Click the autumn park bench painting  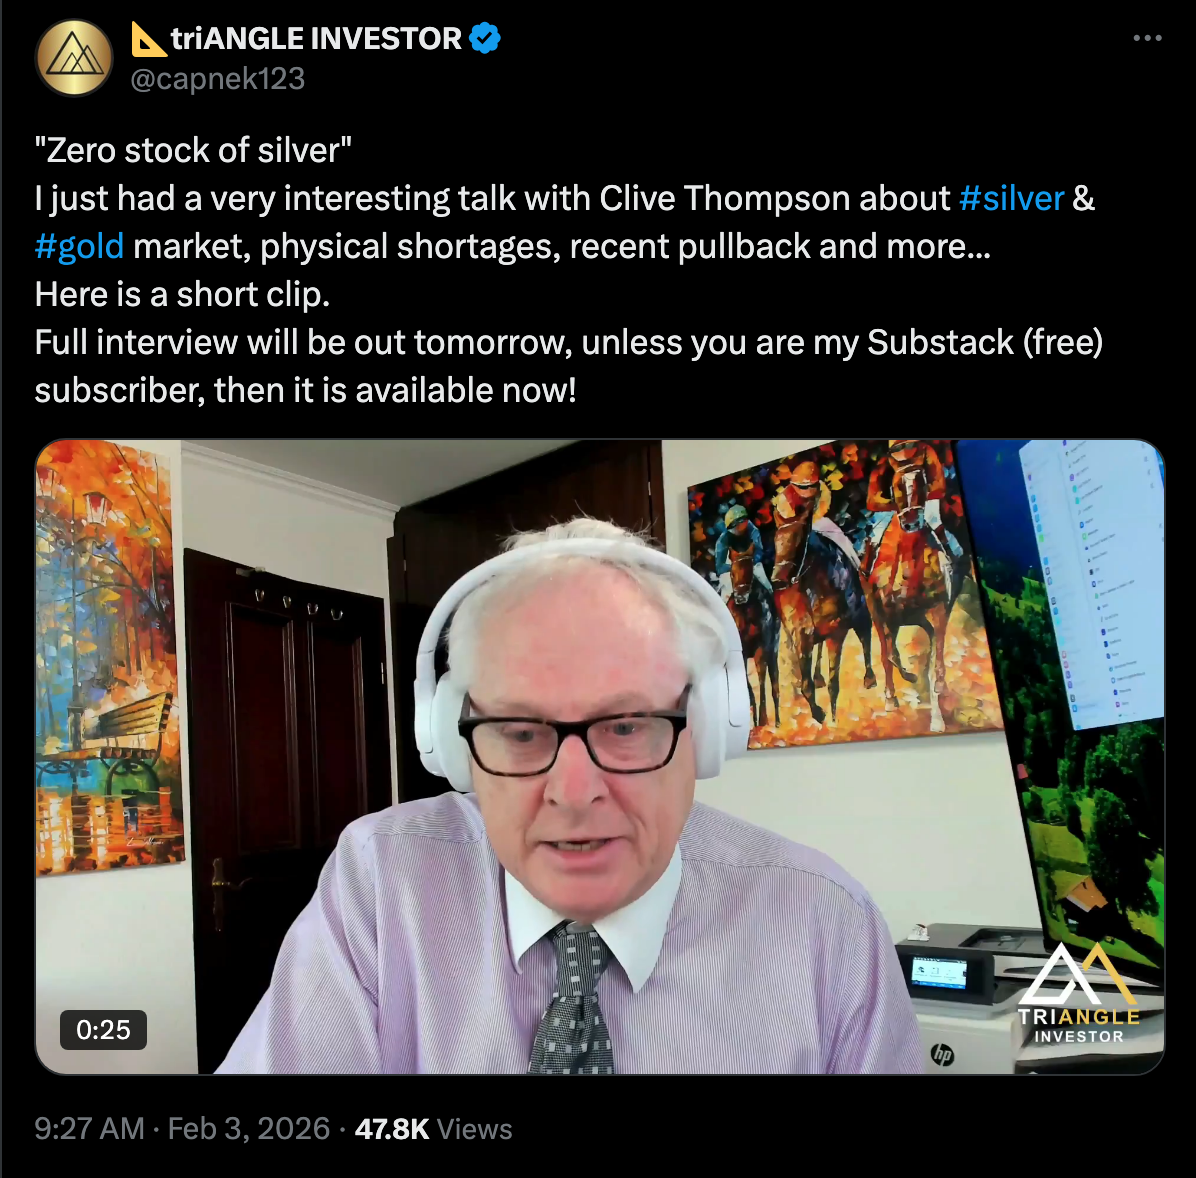point(107,656)
